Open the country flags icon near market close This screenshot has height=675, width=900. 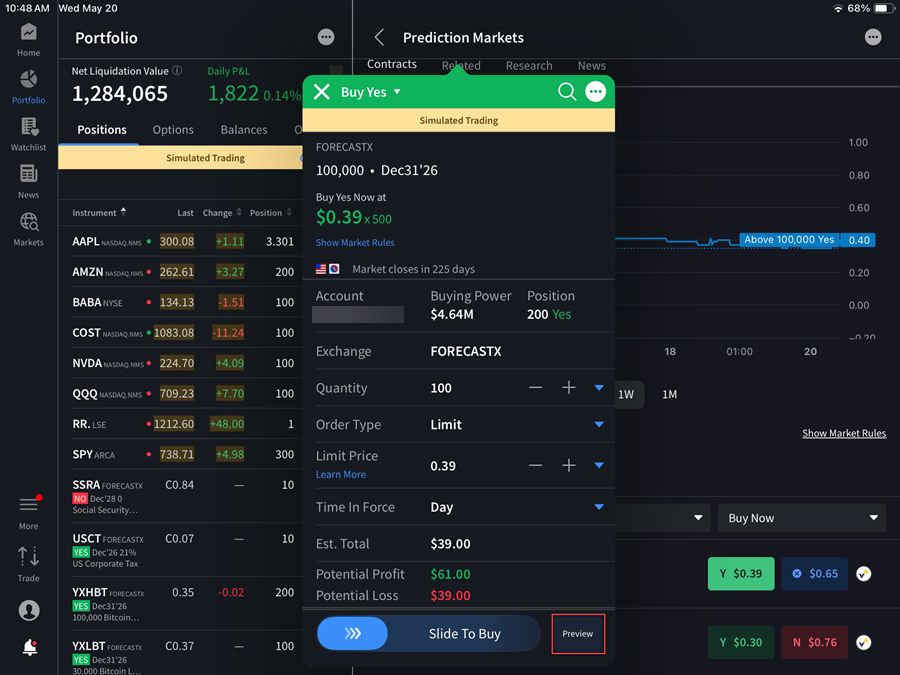327,269
